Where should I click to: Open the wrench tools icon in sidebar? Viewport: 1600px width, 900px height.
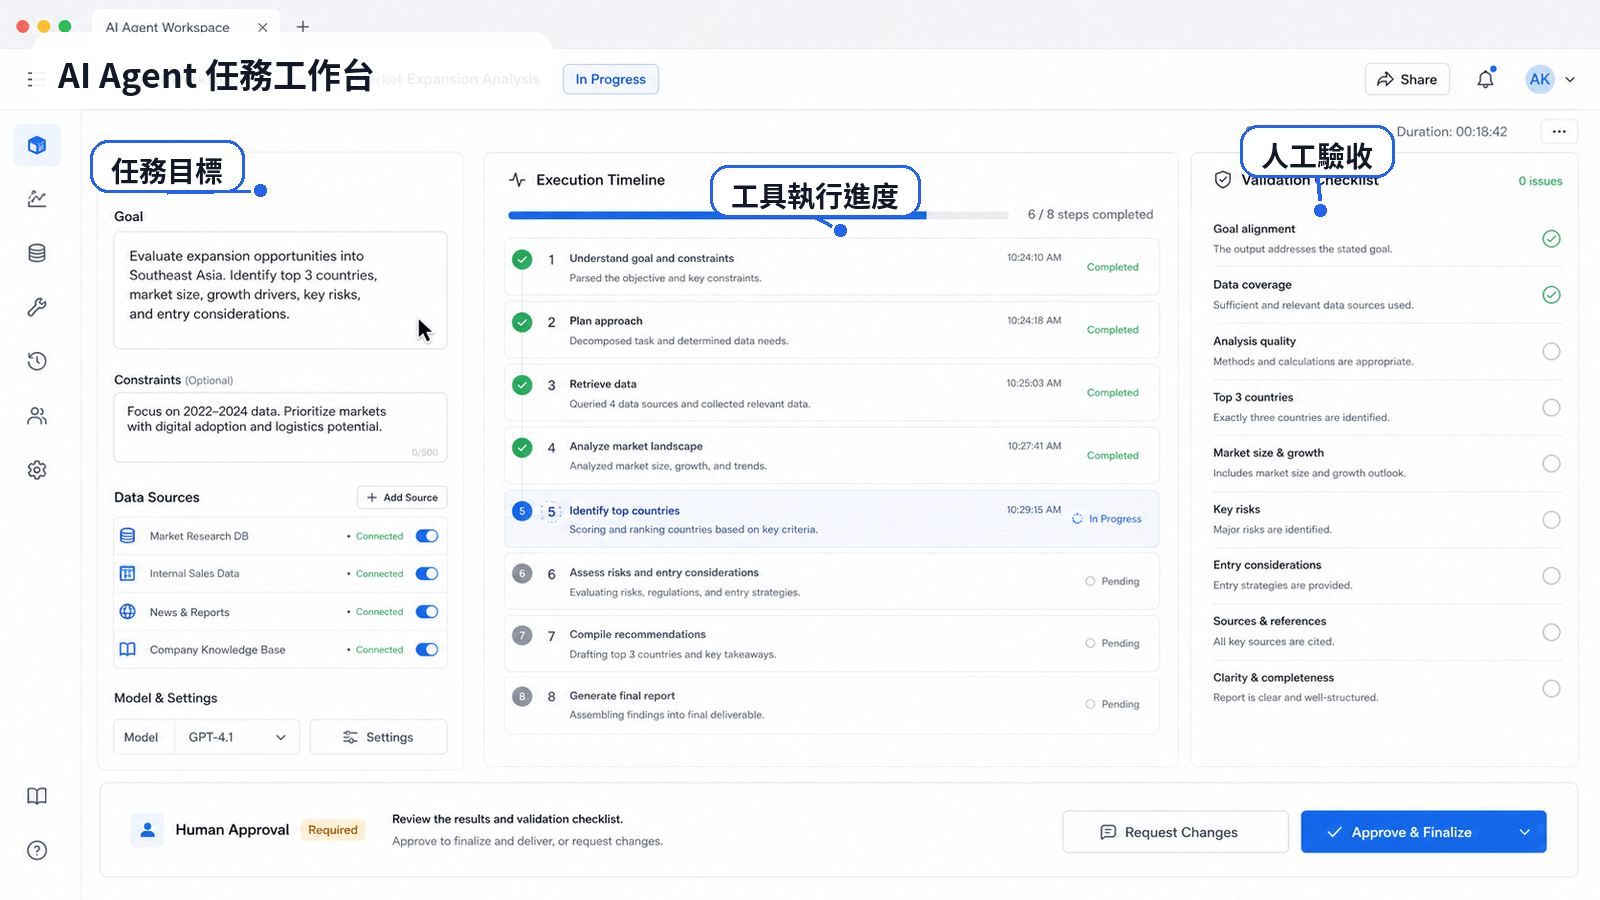tap(37, 307)
